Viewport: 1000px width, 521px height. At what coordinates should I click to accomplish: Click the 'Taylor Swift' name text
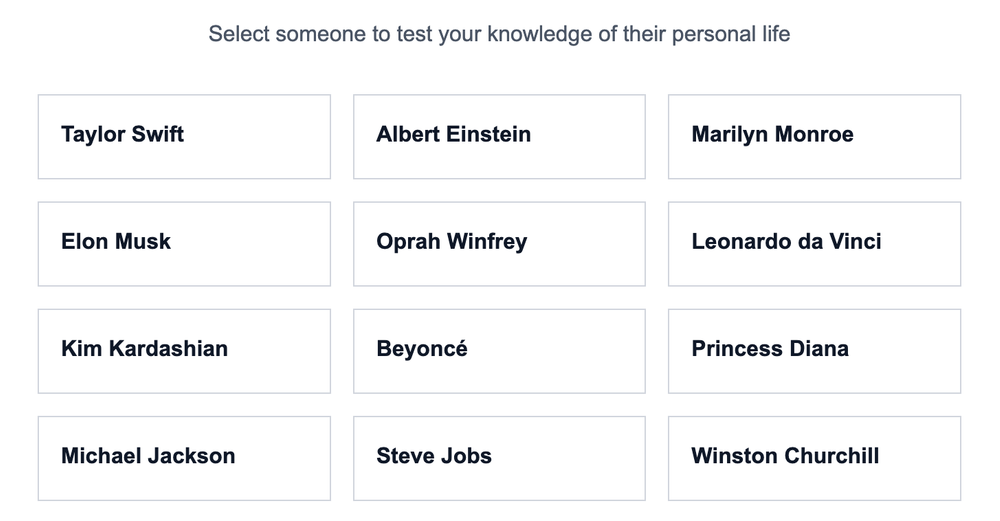(x=122, y=134)
